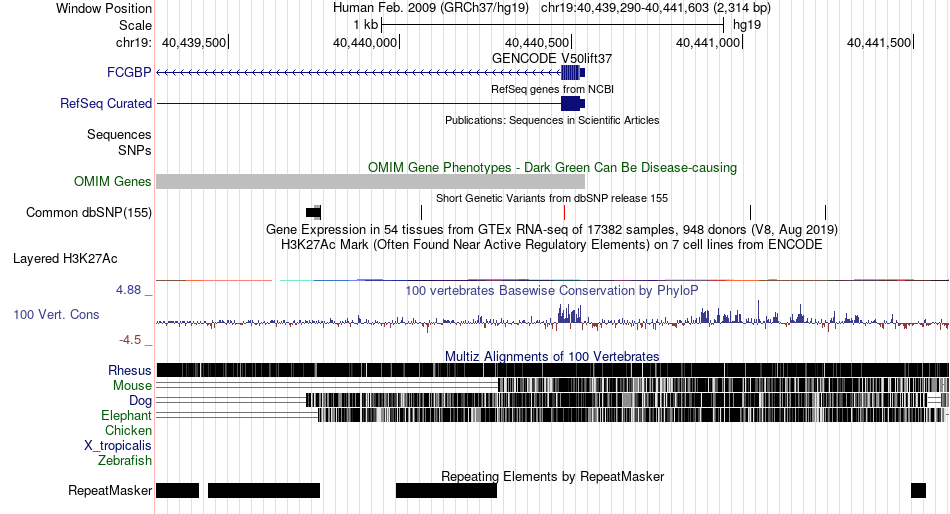Click the Dog alignment label
Screen dimensions: 950x514
click(x=140, y=400)
